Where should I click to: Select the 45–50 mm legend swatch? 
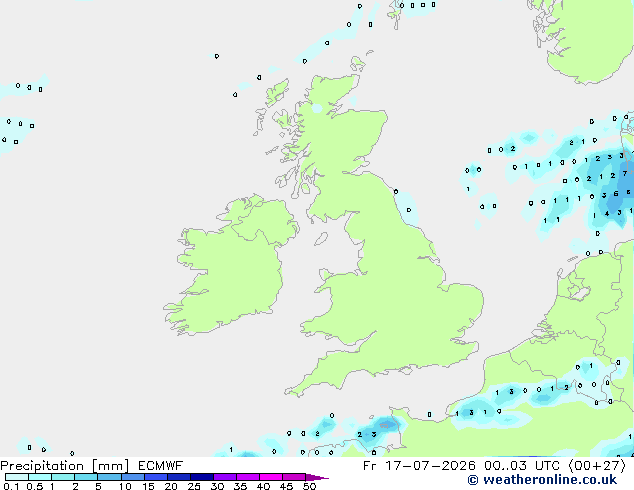point(294,477)
